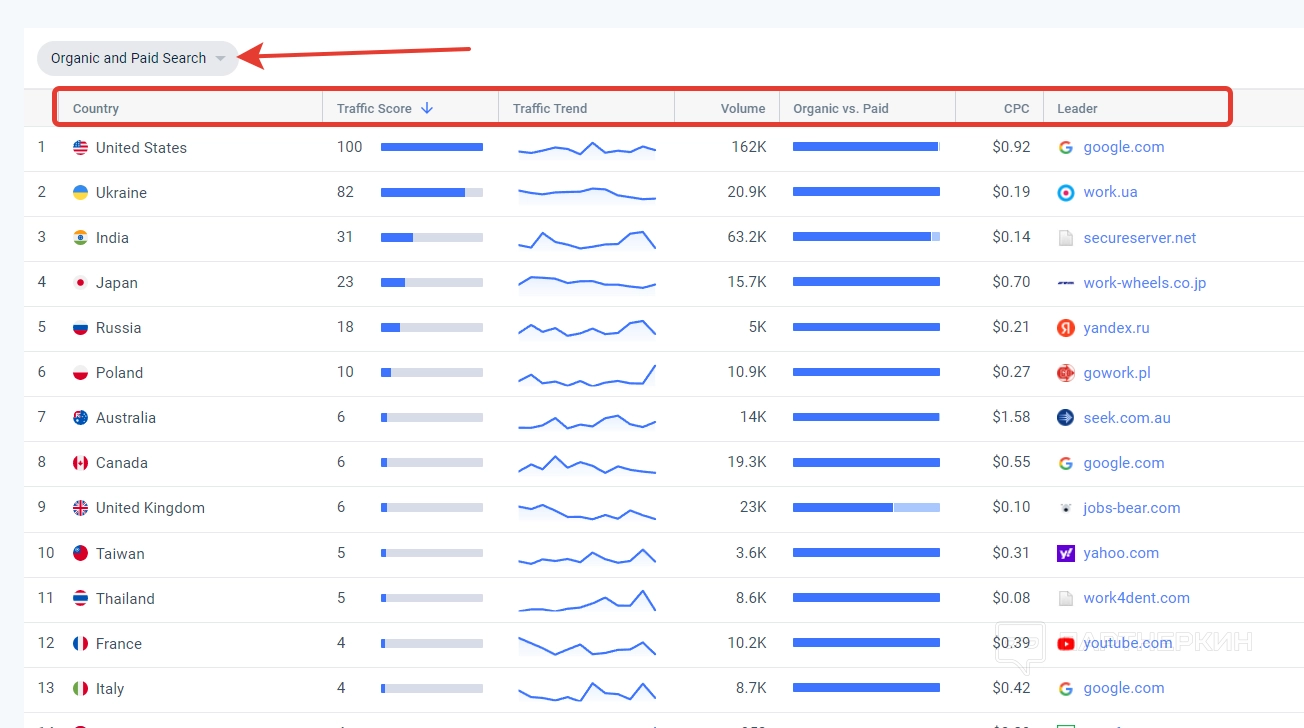Open the secureserver.net link
This screenshot has height=728, width=1304.
(1139, 238)
